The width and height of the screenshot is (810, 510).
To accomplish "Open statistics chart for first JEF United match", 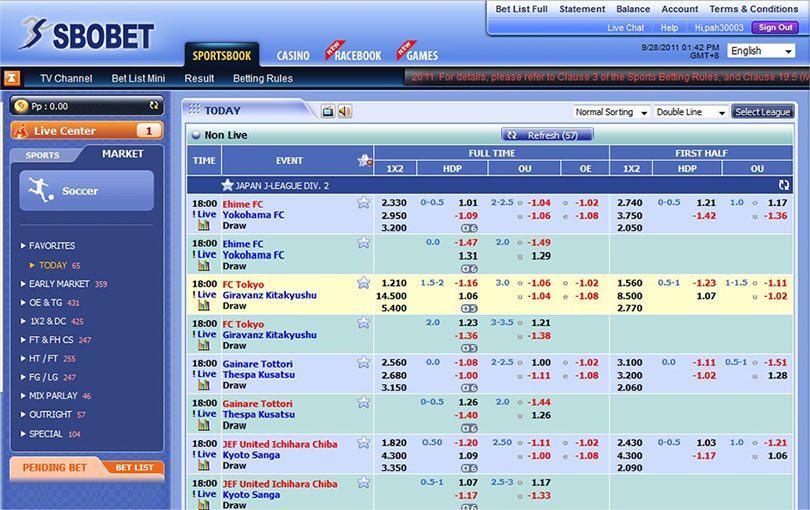I will pos(204,466).
